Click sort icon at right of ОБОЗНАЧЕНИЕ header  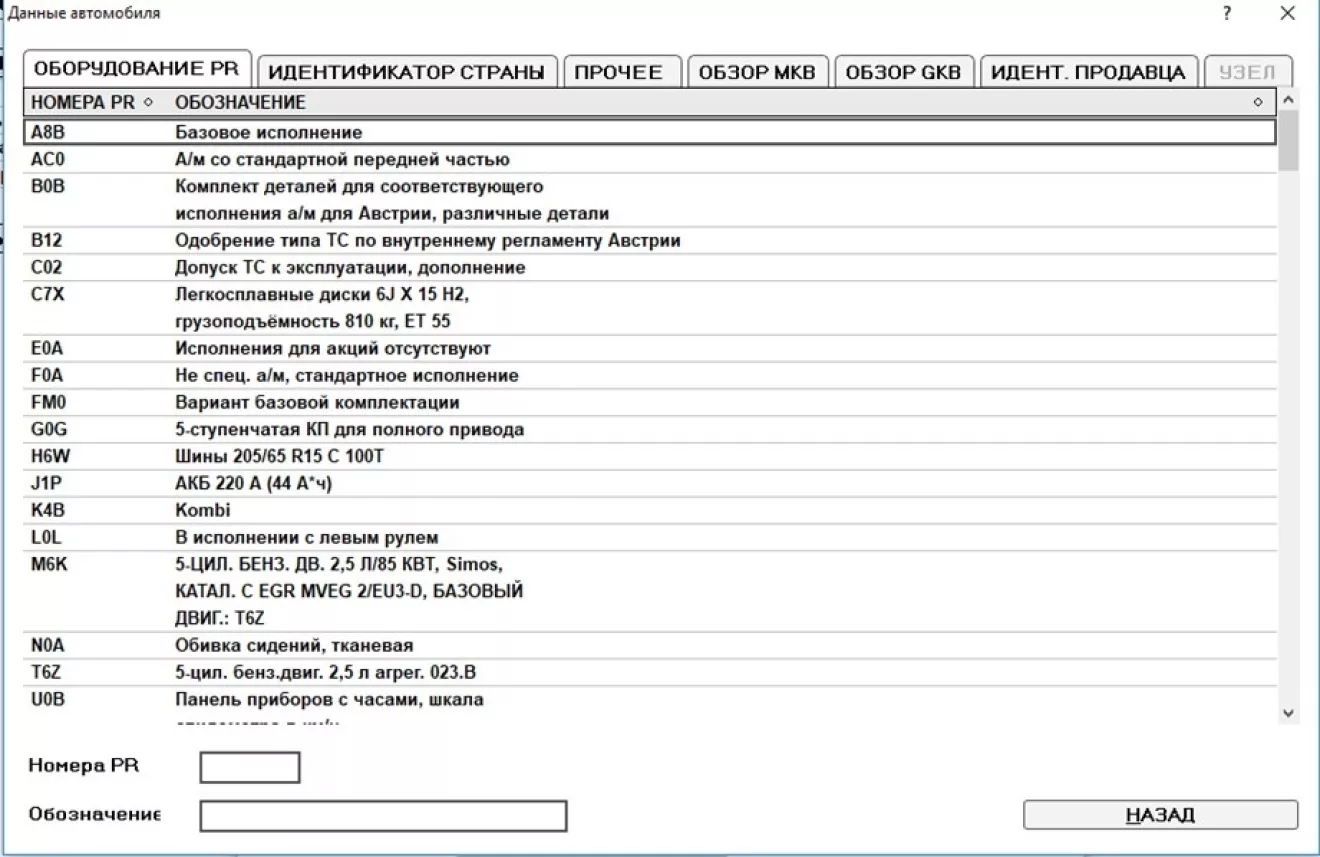pos(1258,102)
